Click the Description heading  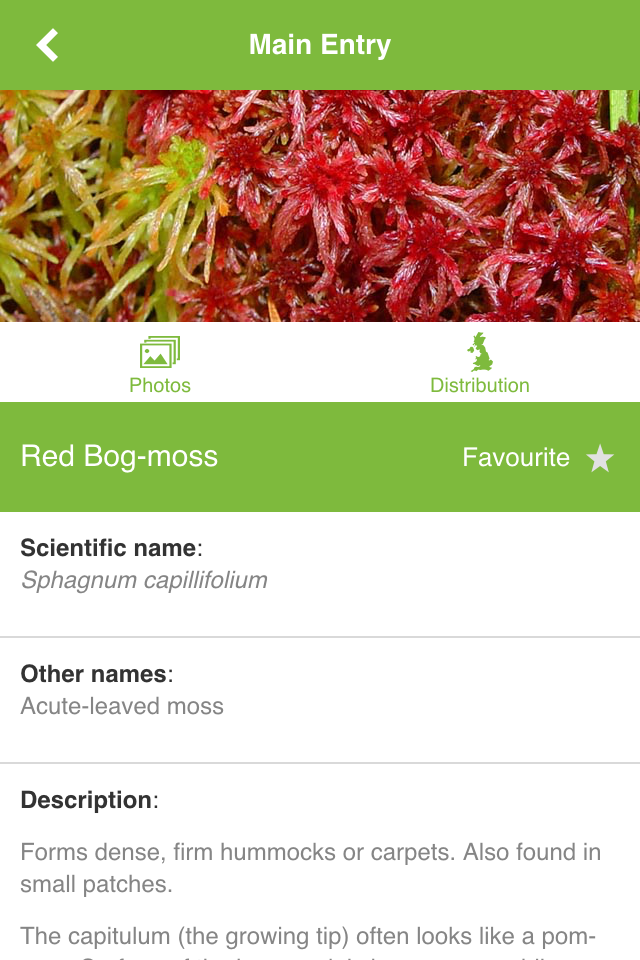point(88,800)
